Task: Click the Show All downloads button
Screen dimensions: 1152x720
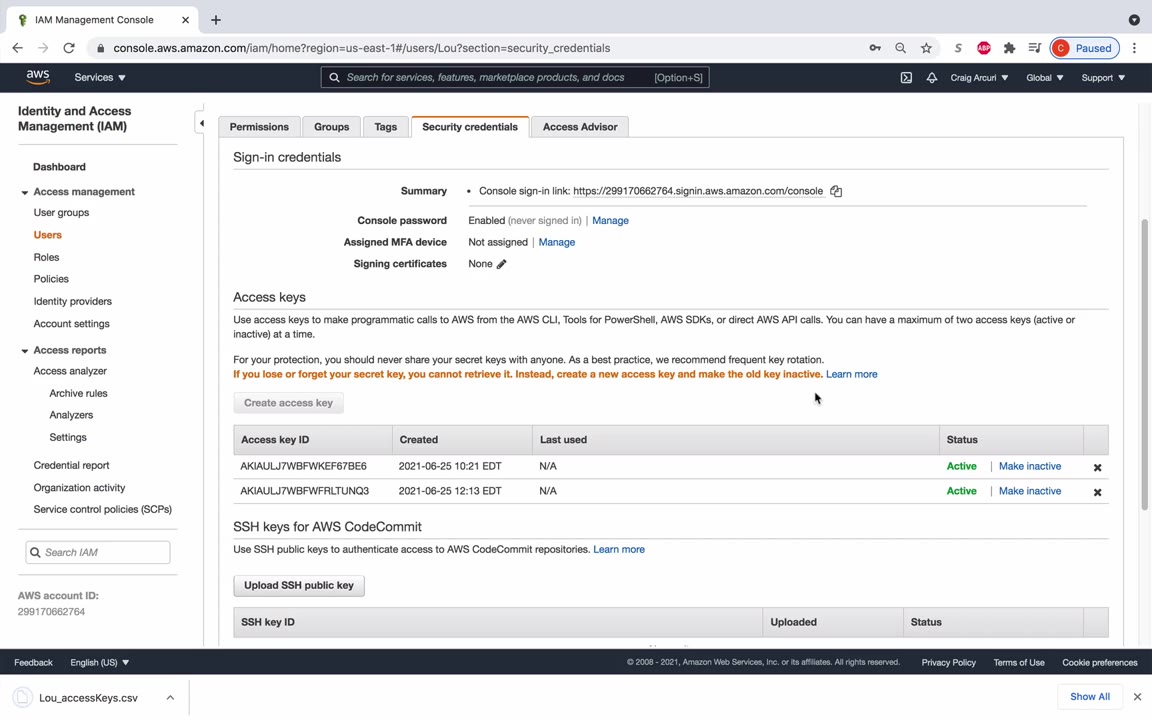Action: pyautogui.click(x=1090, y=696)
